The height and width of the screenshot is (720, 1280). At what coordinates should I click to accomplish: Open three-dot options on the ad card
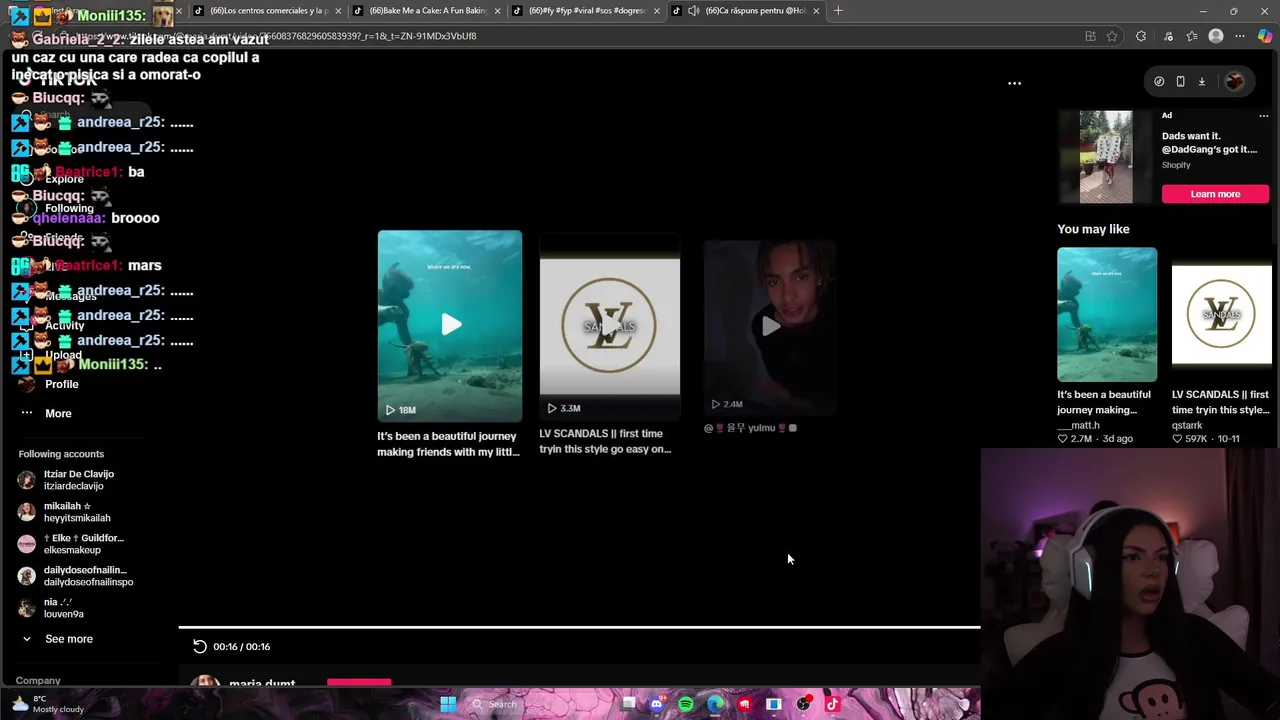(x=1263, y=116)
